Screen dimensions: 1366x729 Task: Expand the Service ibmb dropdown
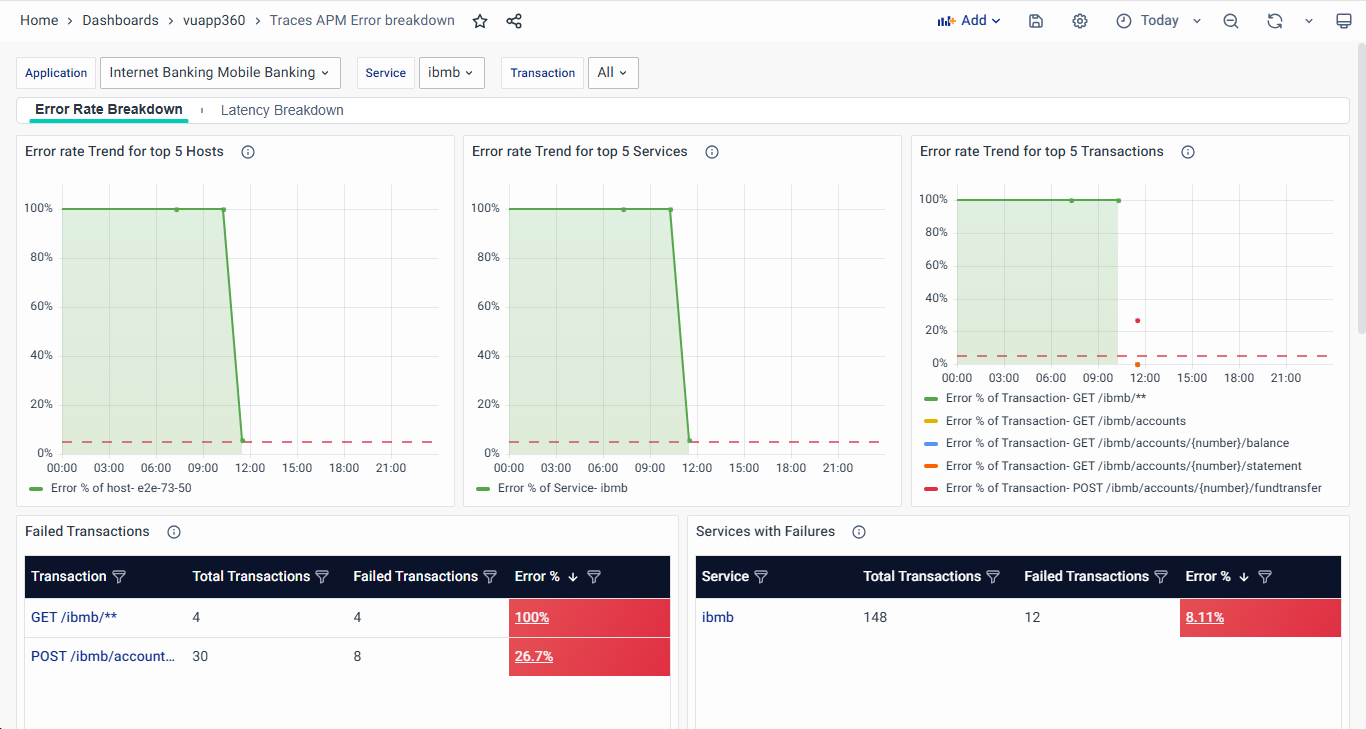(x=451, y=73)
